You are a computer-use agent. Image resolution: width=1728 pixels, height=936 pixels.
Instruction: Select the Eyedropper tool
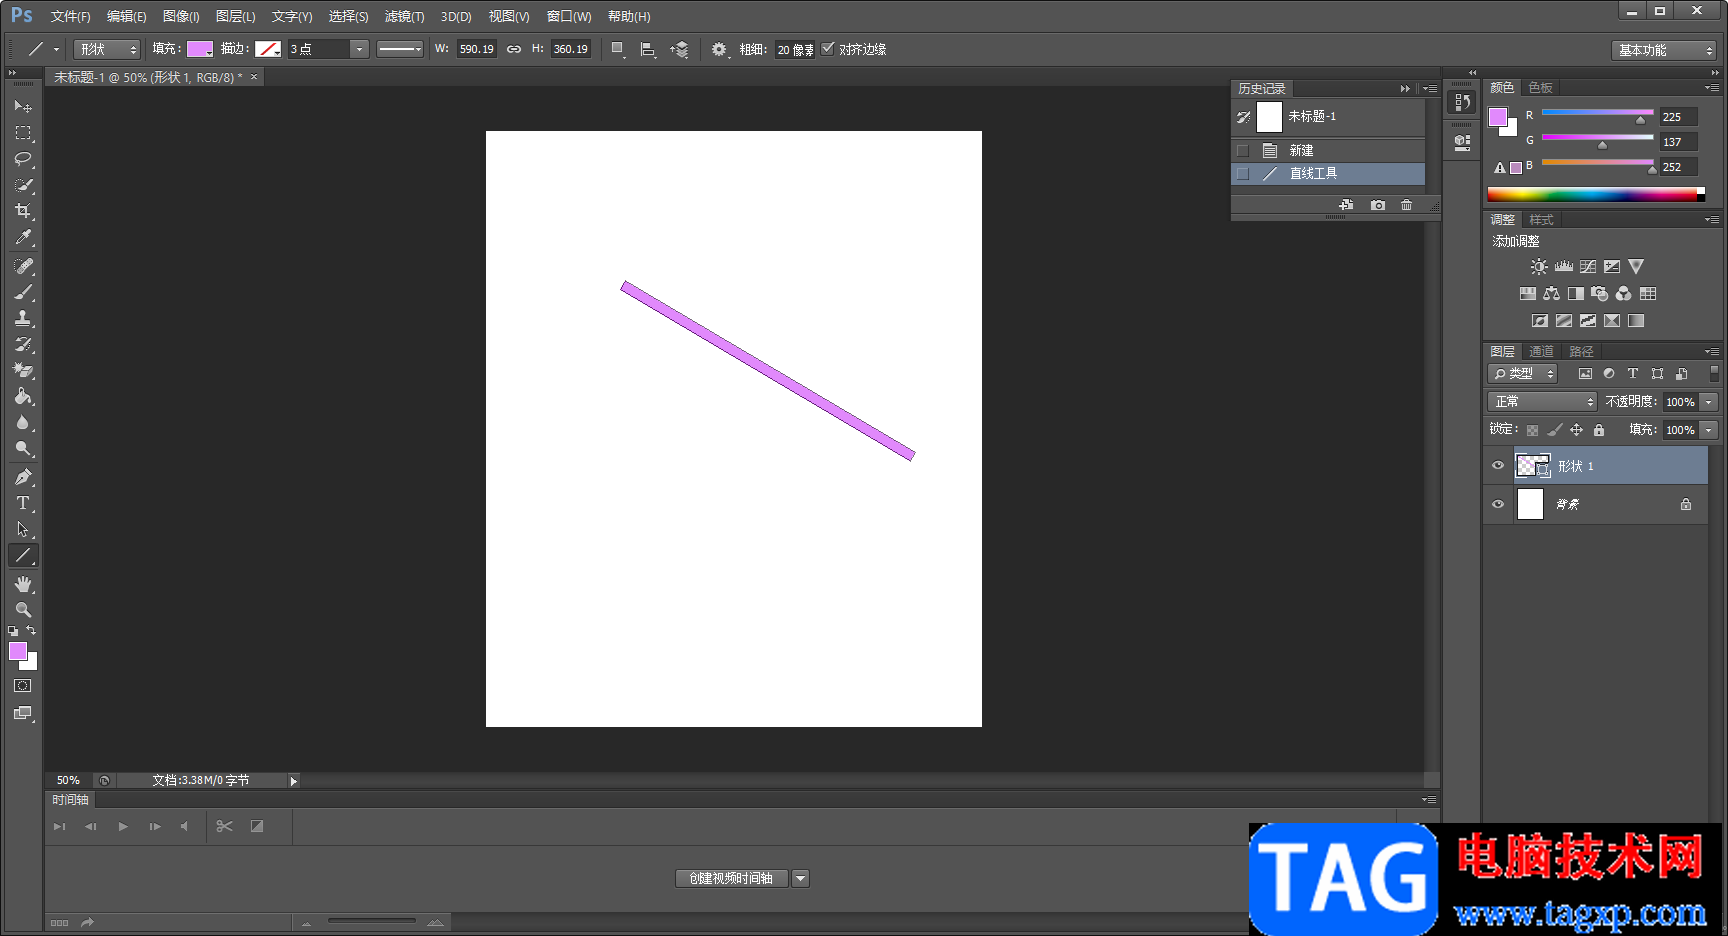point(23,237)
